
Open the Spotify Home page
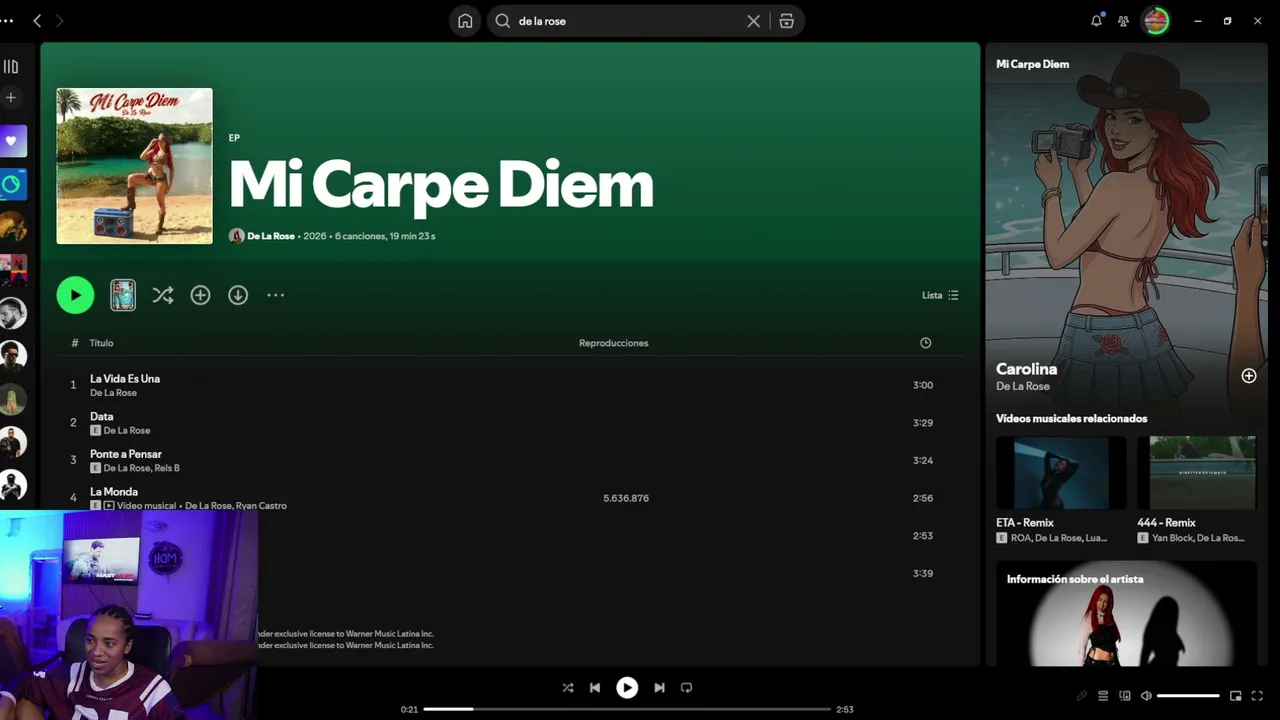[x=465, y=21]
